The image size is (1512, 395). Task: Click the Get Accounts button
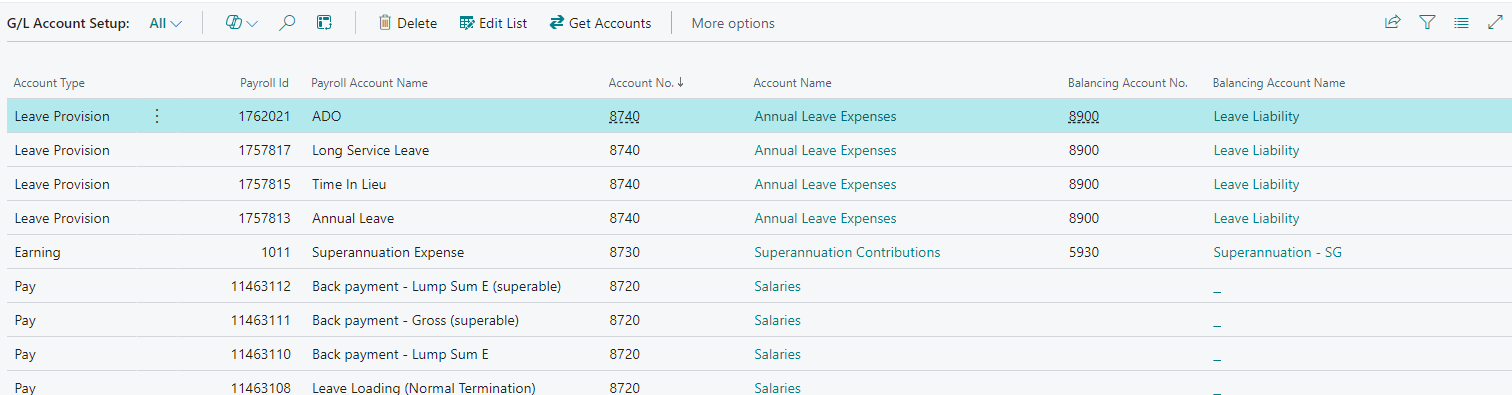coord(600,23)
